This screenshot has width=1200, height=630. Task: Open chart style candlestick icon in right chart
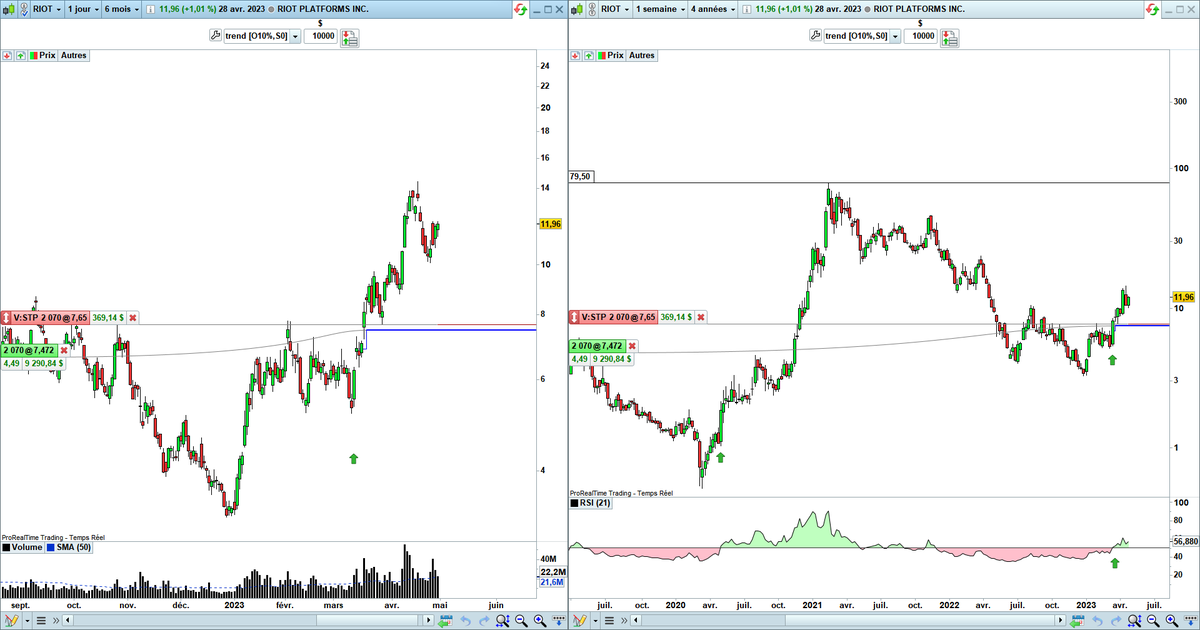click(x=577, y=9)
